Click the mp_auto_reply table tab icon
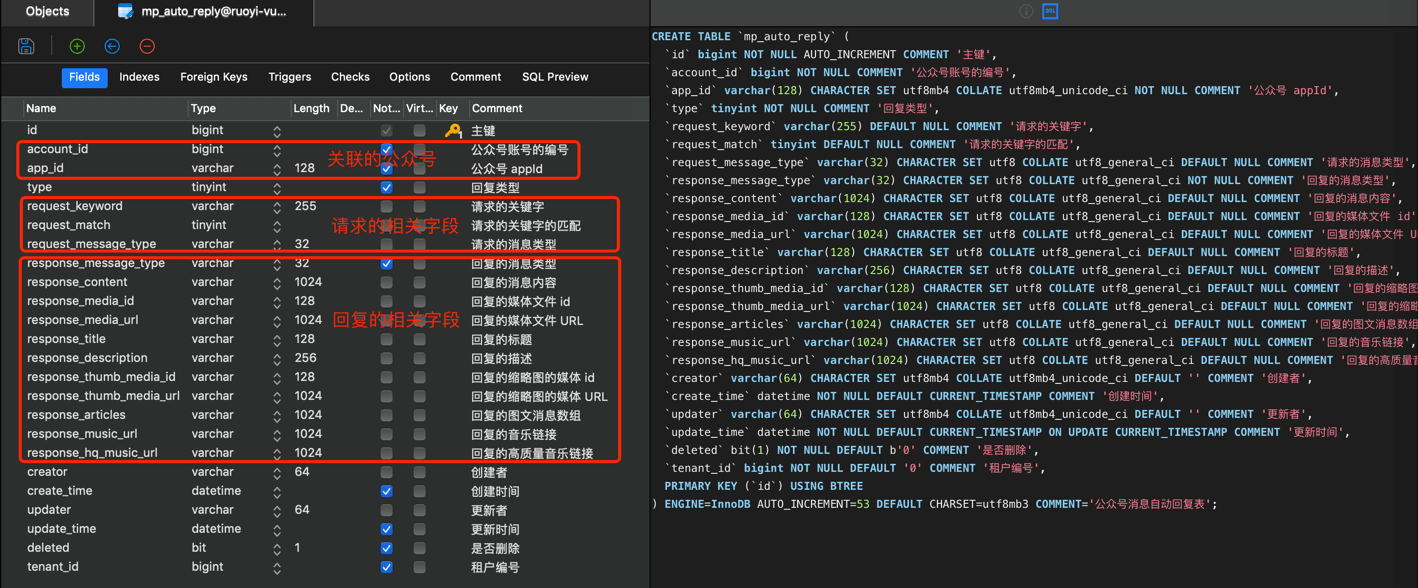The image size is (1418, 588). pos(125,12)
